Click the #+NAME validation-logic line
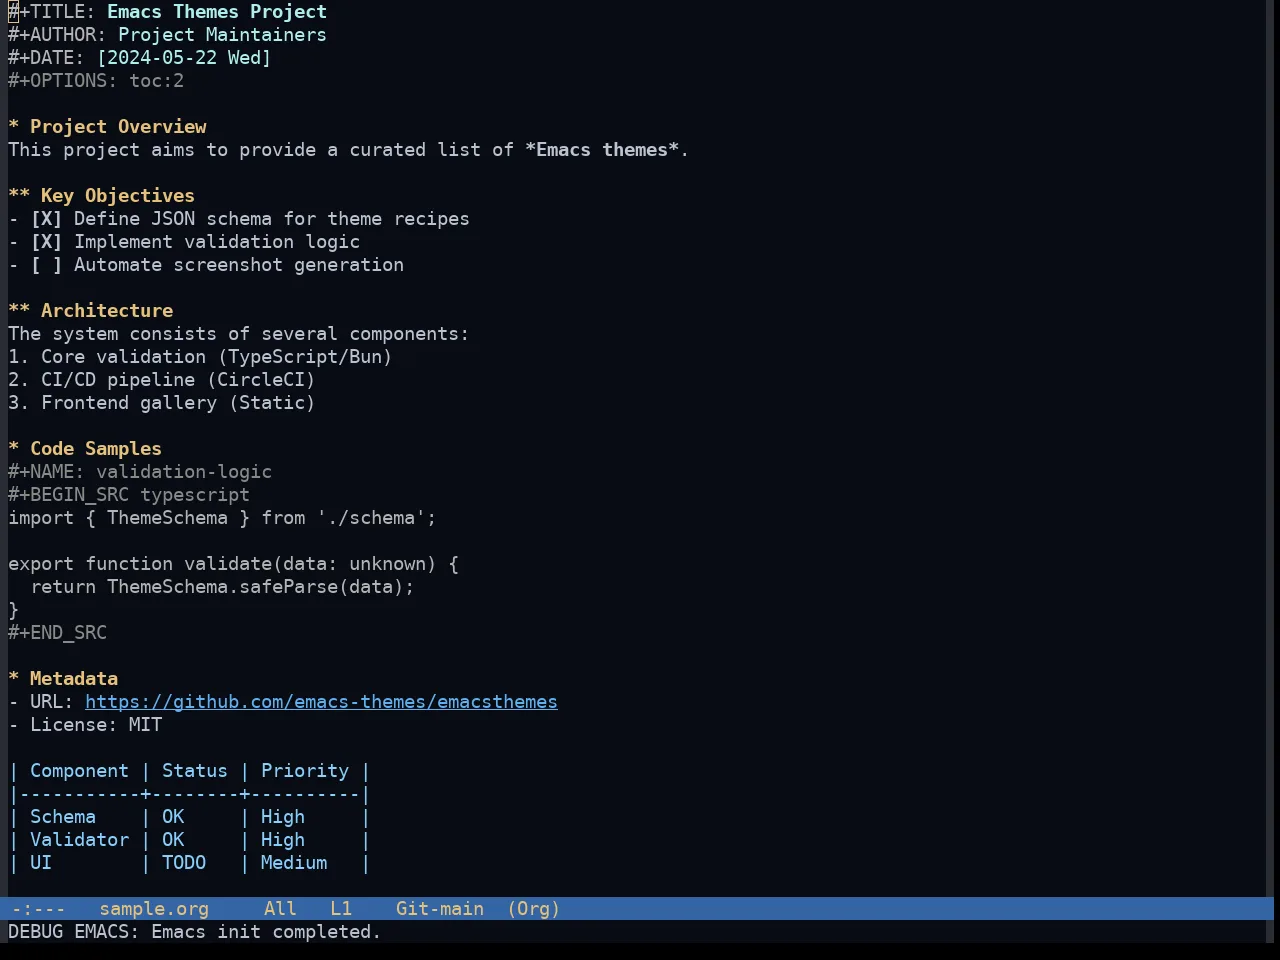Screen dimensions: 1280x960 pos(140,472)
